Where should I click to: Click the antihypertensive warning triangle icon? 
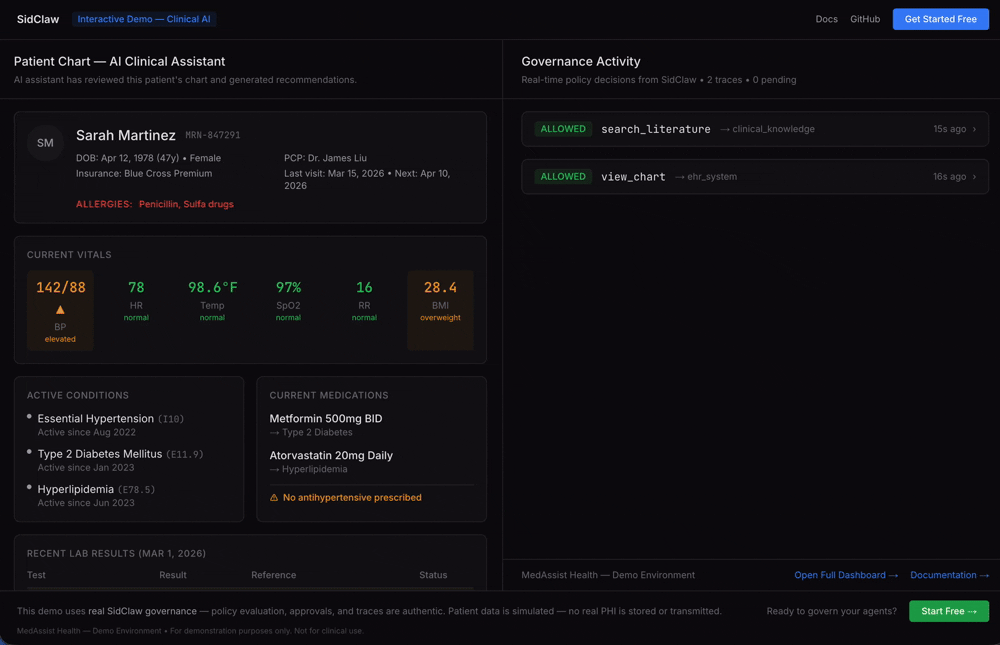(x=274, y=497)
